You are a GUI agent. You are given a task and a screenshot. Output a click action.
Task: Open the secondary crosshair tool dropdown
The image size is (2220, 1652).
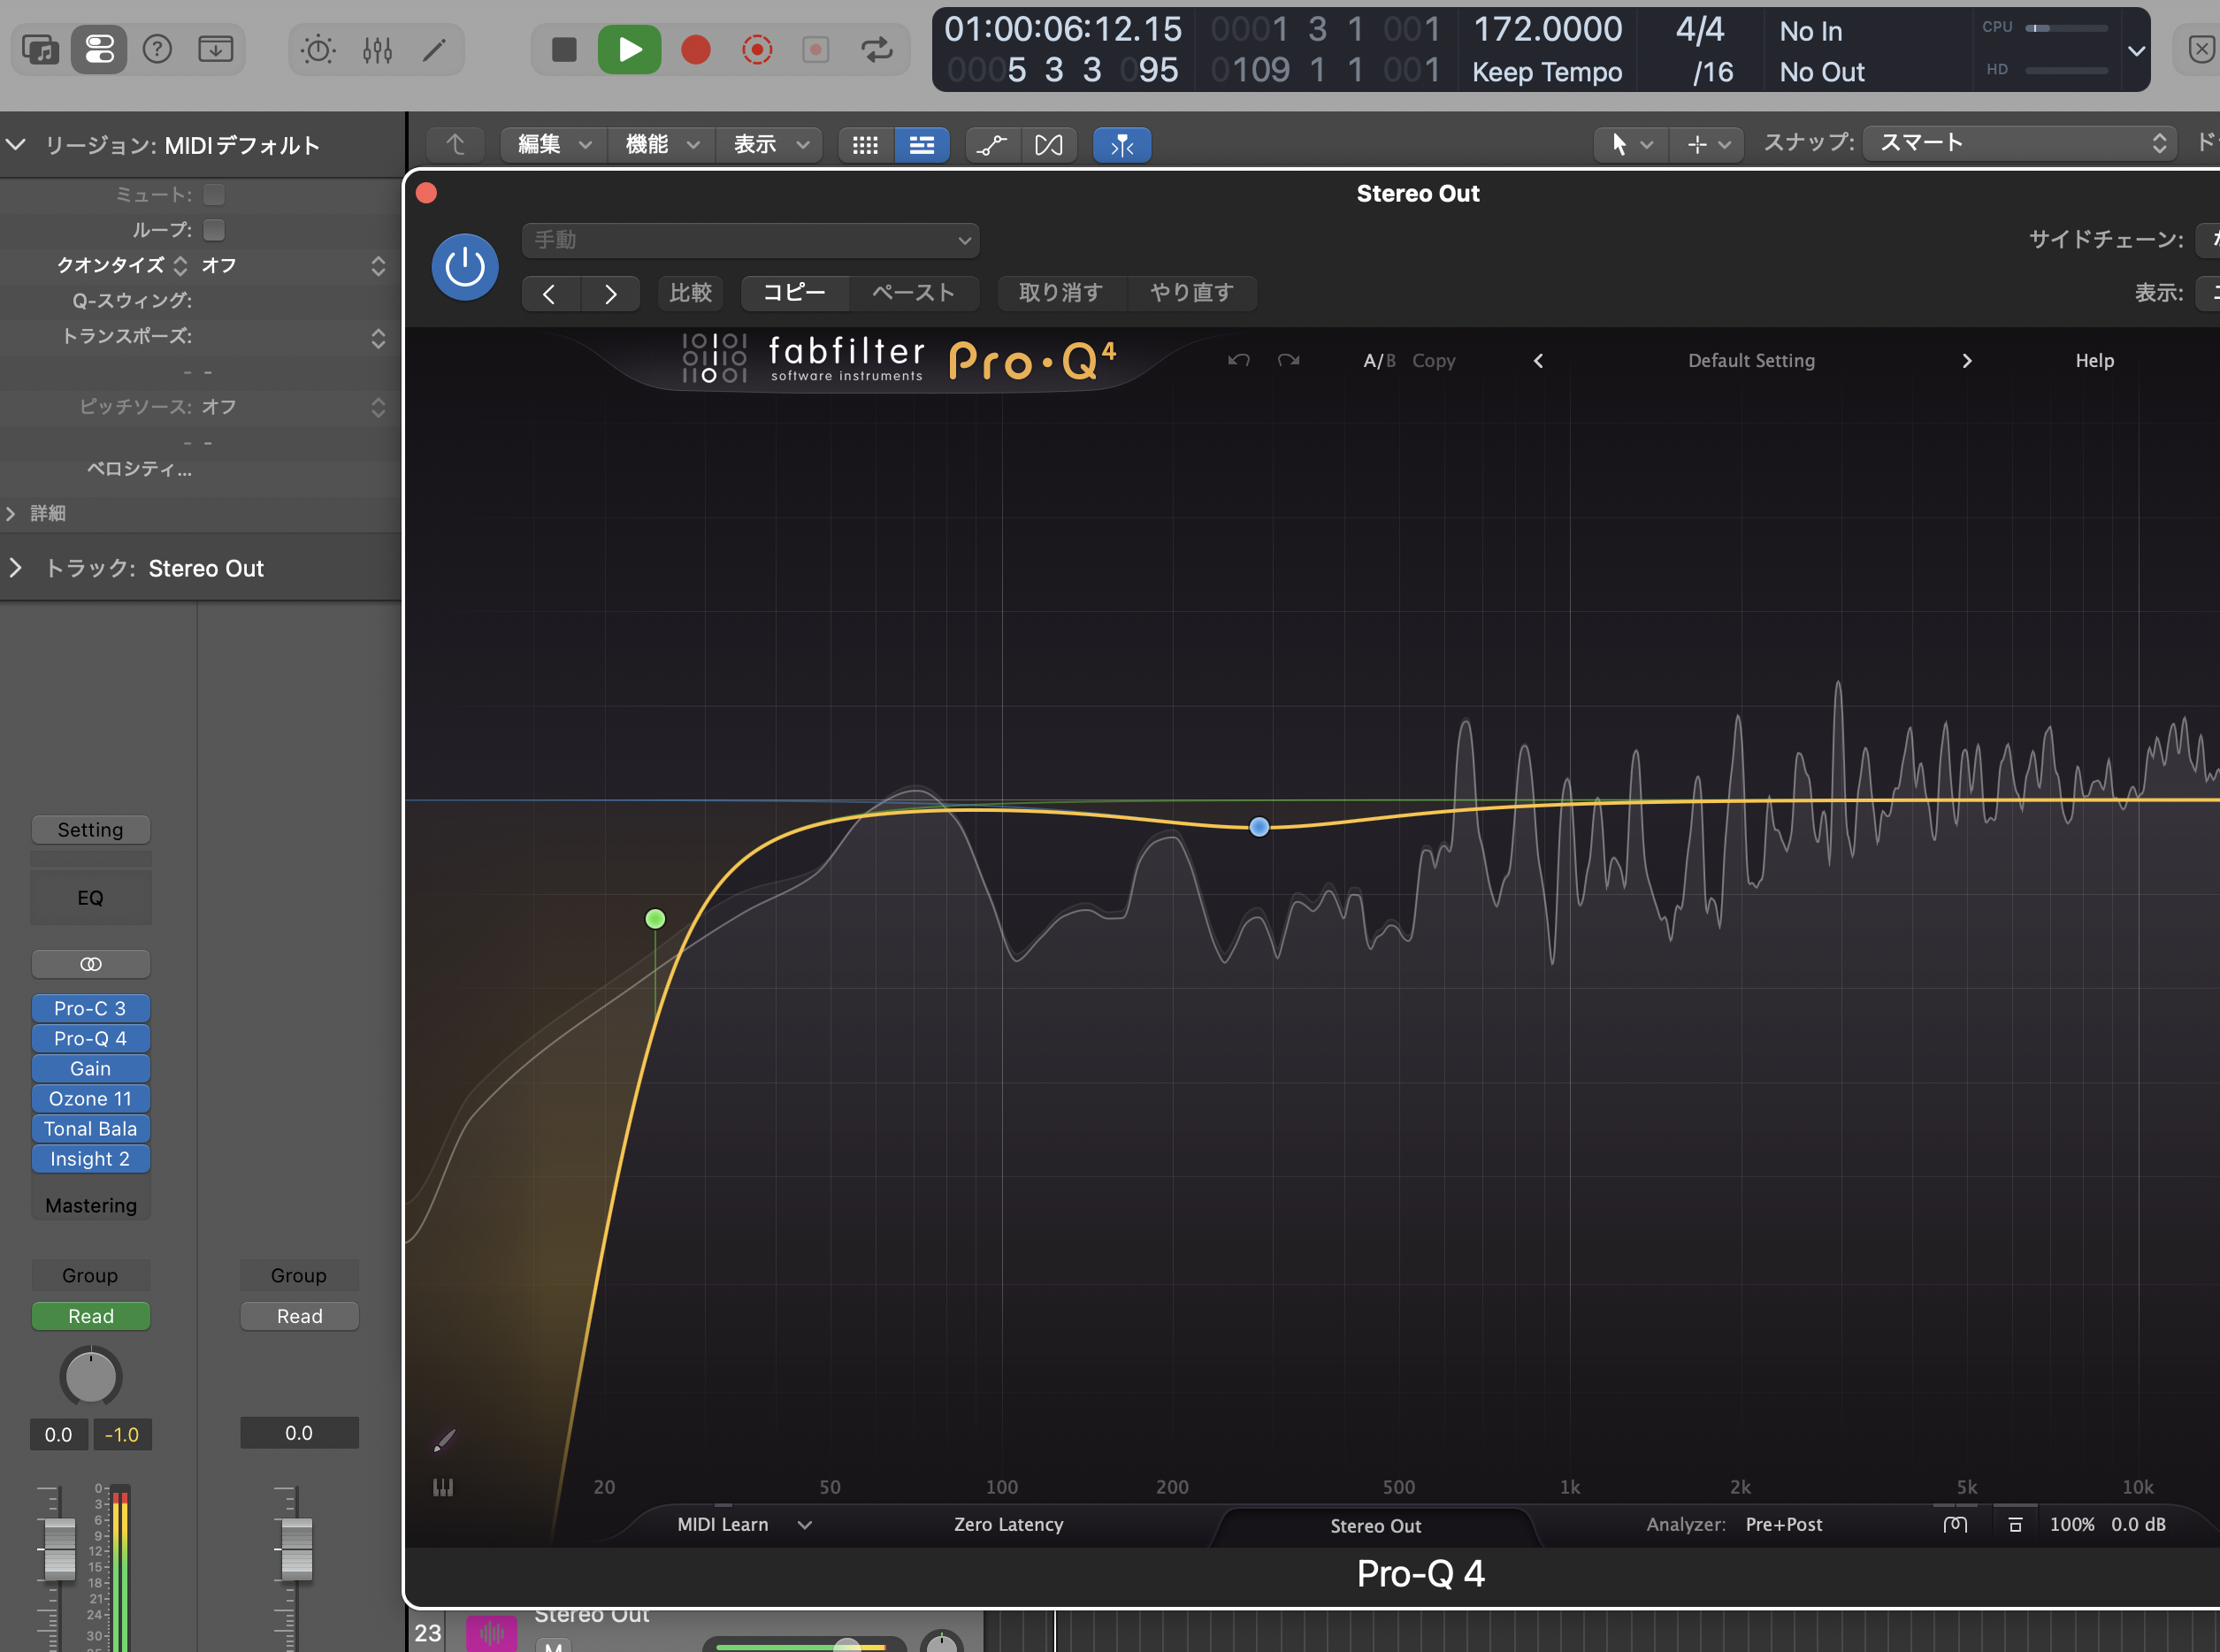pyautogui.click(x=1708, y=145)
